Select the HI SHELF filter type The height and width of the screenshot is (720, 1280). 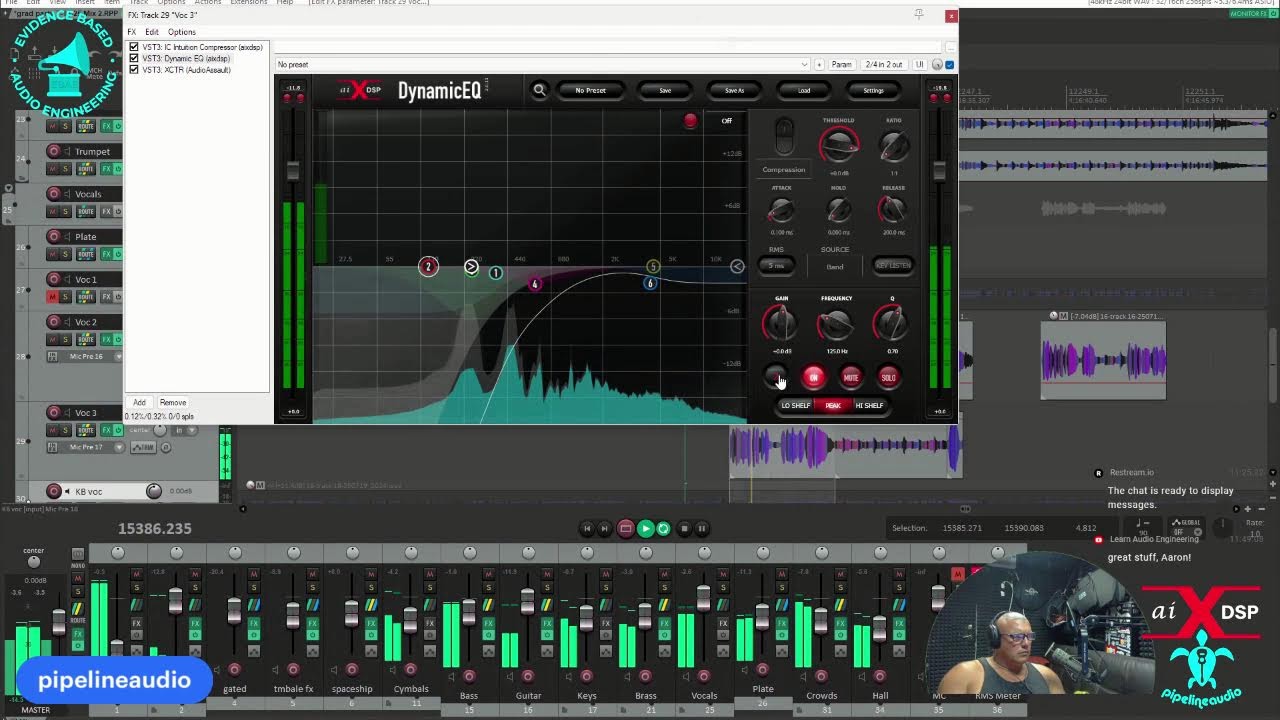869,405
